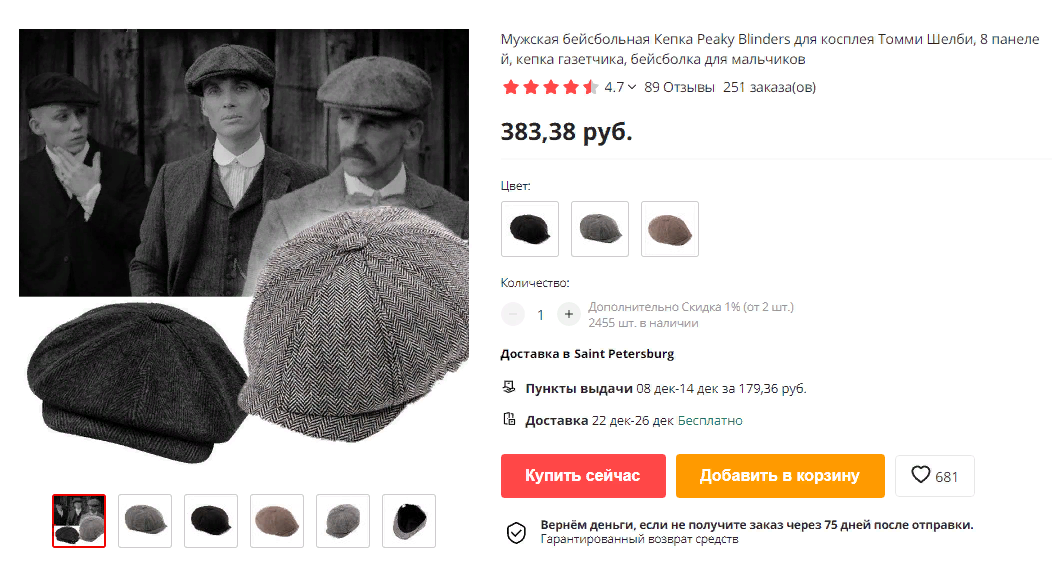Select the black cap color option
1052x573 pixels.
[x=530, y=229]
